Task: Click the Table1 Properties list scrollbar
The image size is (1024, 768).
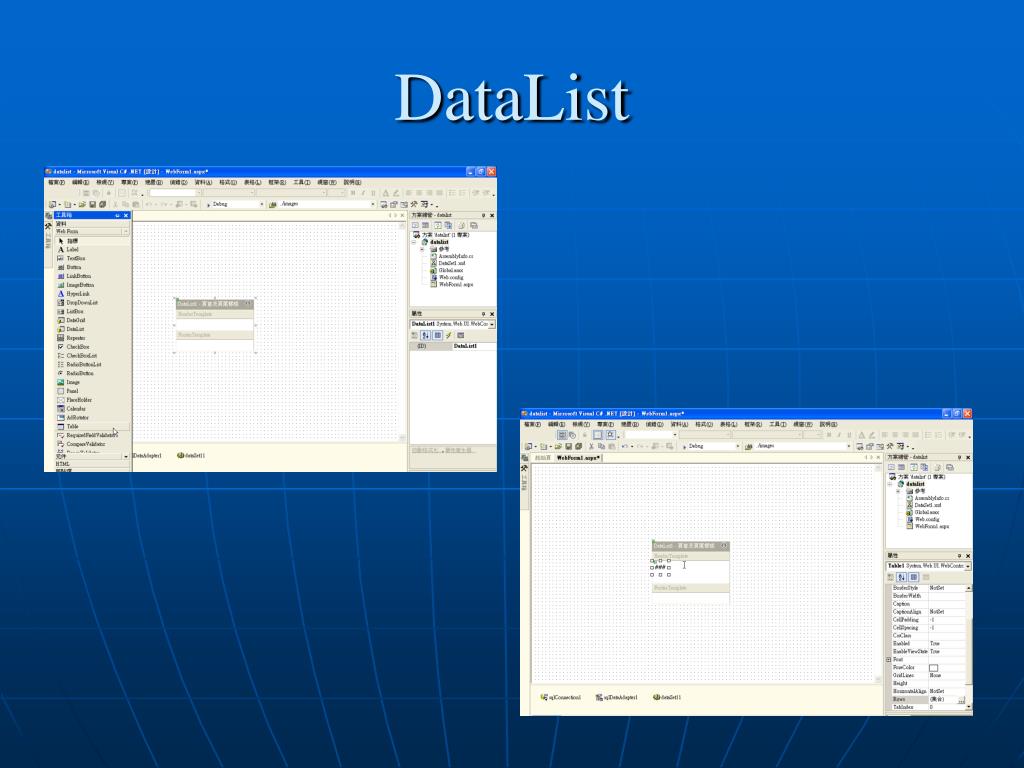Action: click(x=968, y=647)
